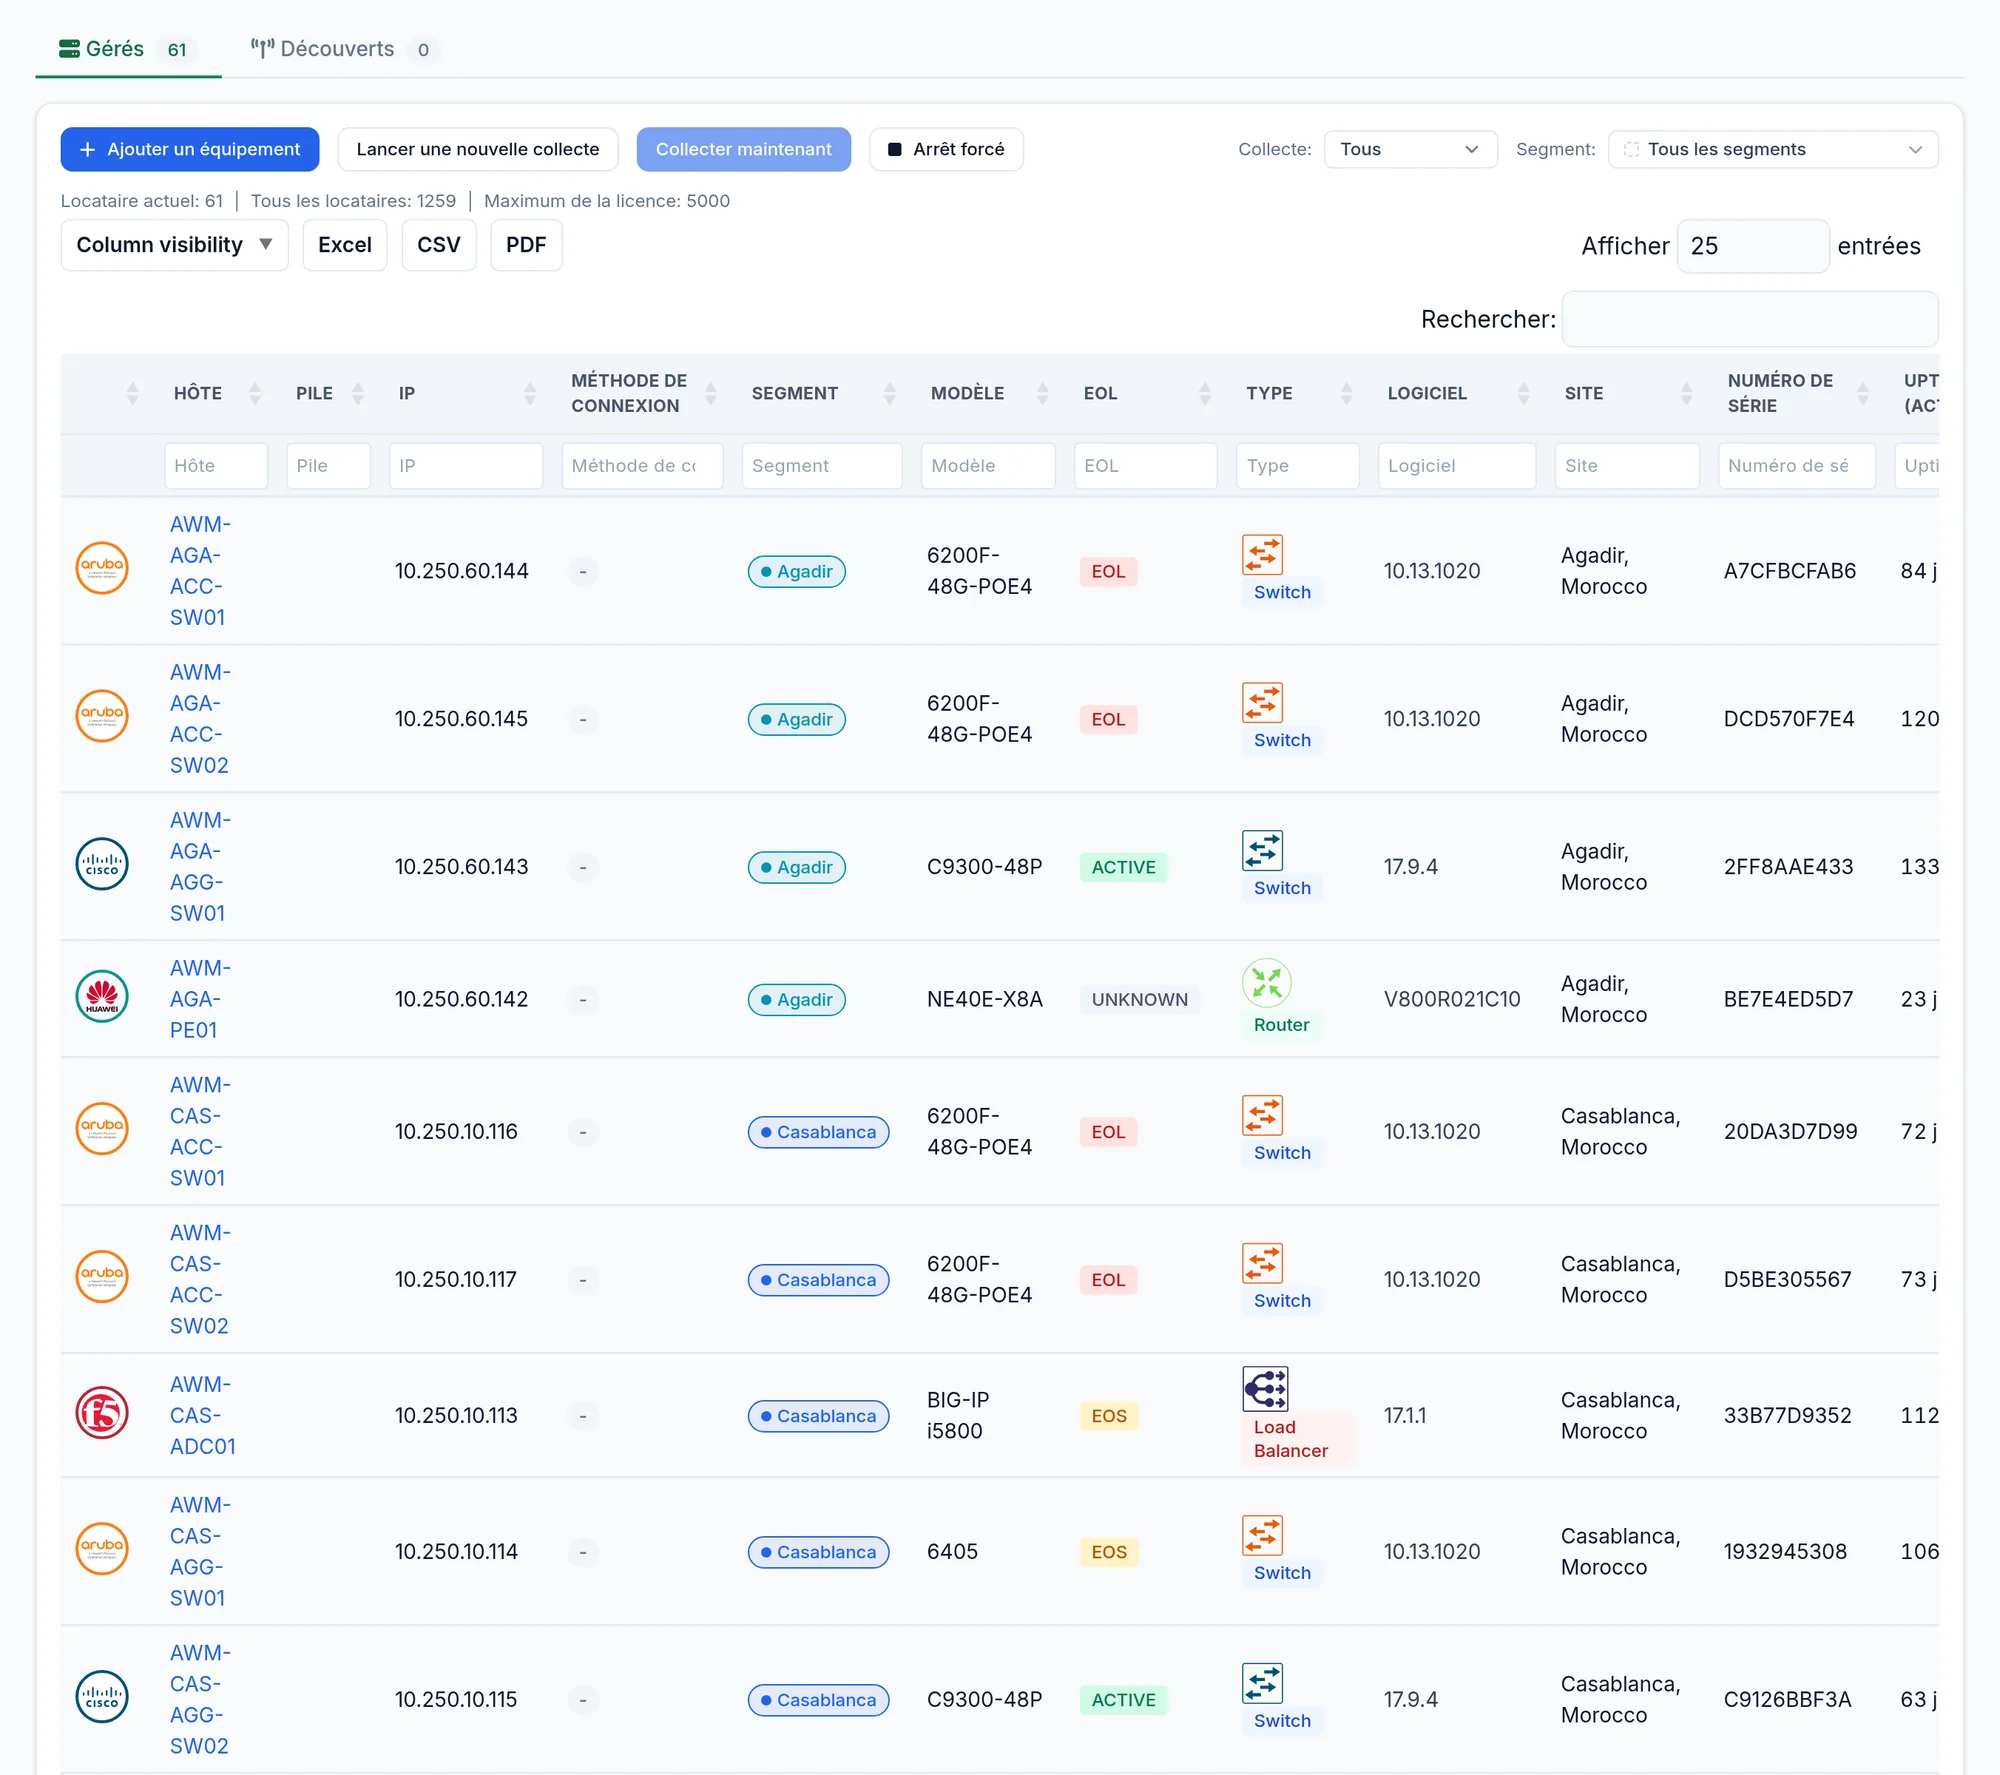The width and height of the screenshot is (2000, 1775).
Task: Focus the Hôte column filter field
Action: tap(216, 466)
